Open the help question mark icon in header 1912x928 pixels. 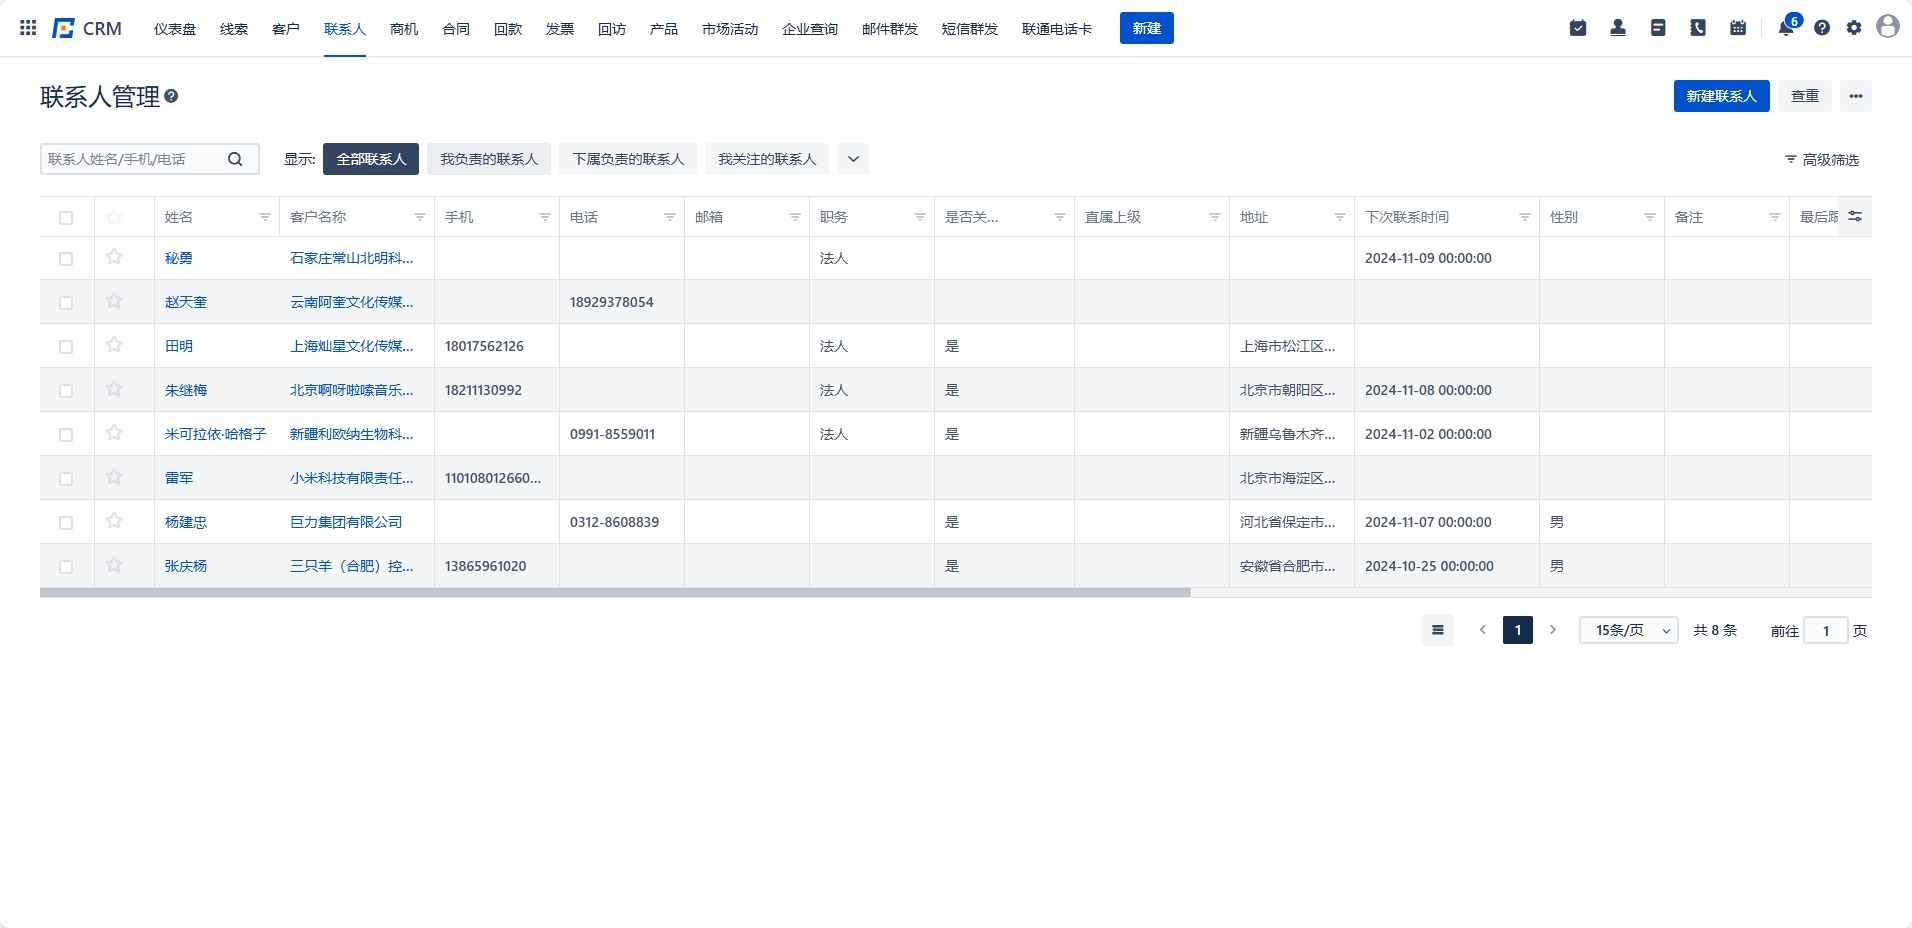pyautogui.click(x=1822, y=28)
